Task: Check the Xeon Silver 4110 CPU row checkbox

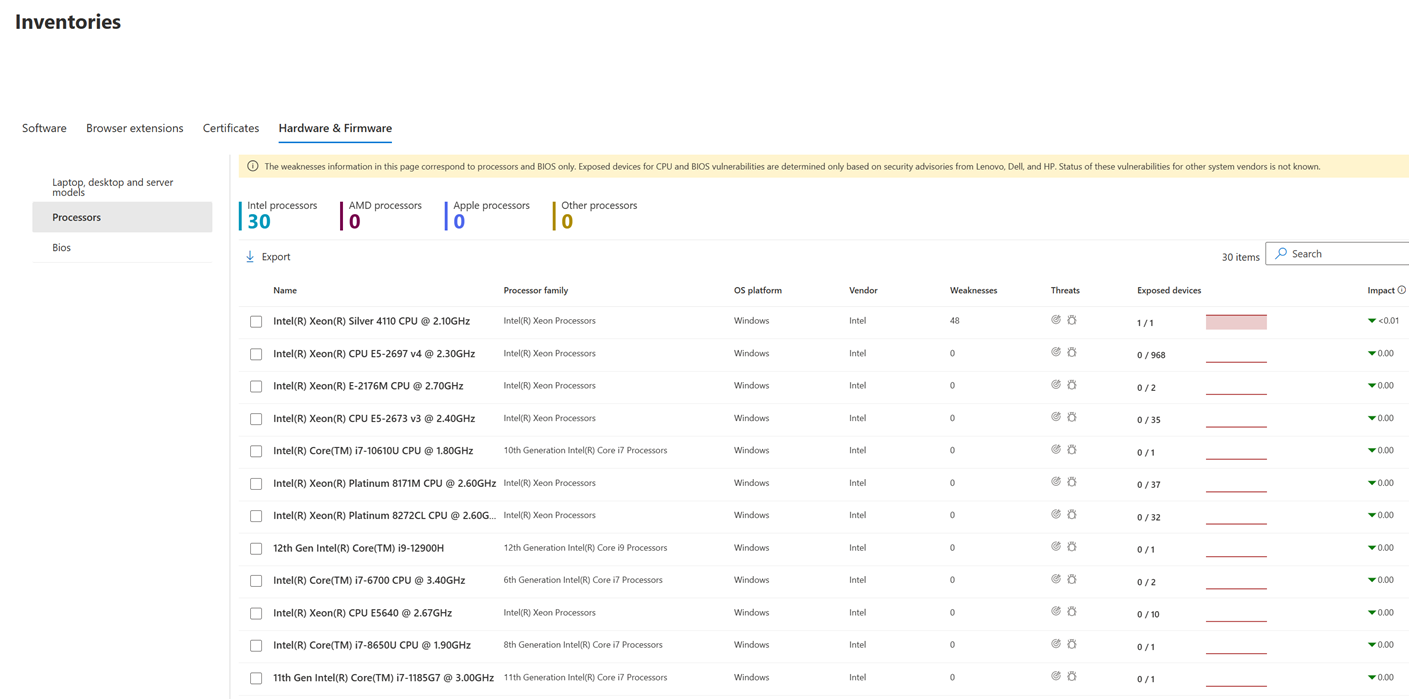Action: pyautogui.click(x=256, y=322)
